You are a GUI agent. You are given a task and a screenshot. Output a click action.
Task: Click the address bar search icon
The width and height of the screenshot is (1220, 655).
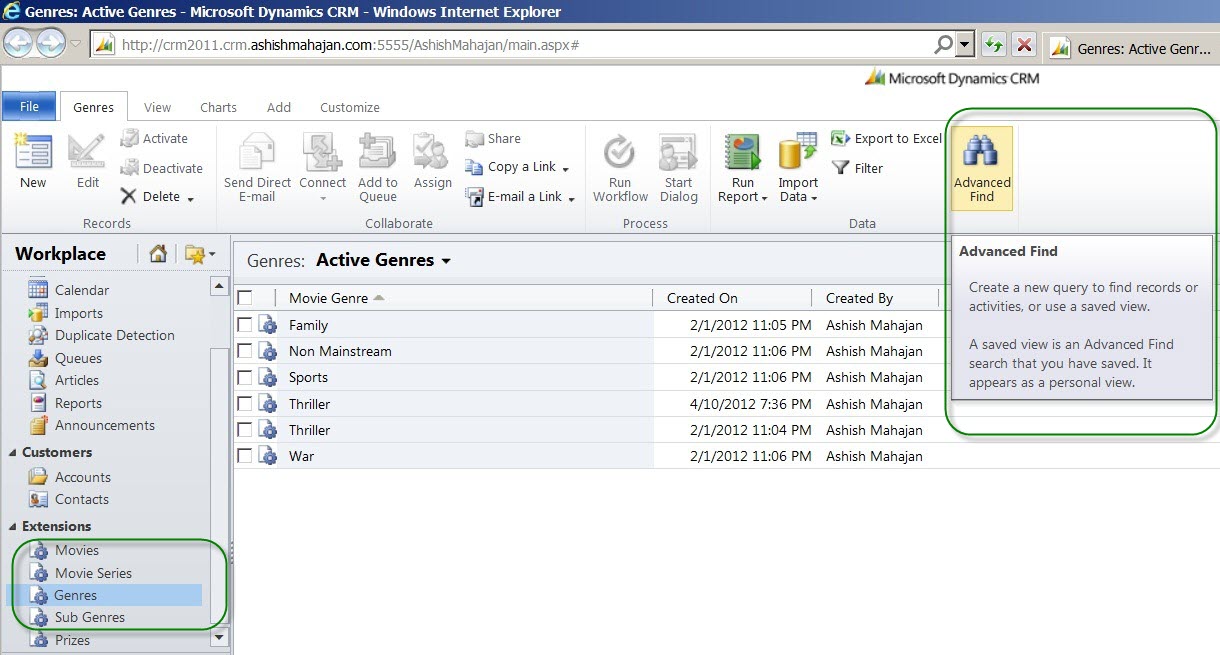click(943, 44)
